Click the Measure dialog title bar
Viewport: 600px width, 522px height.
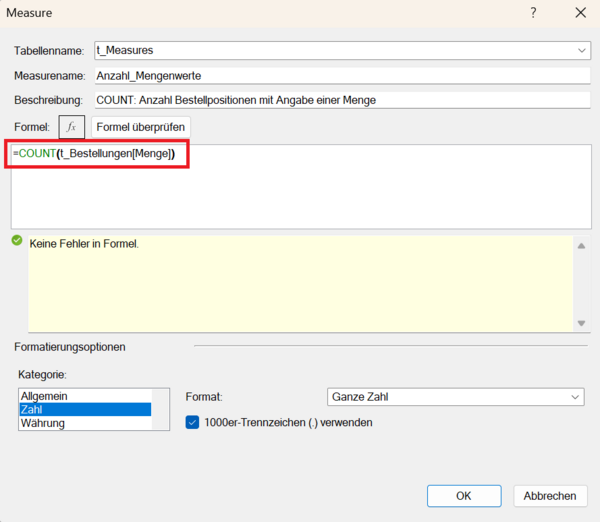[250, 13]
